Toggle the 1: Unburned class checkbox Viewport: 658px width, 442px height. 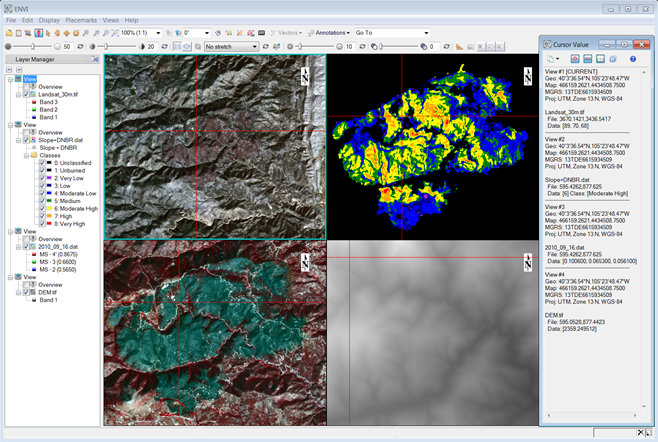coord(41,170)
